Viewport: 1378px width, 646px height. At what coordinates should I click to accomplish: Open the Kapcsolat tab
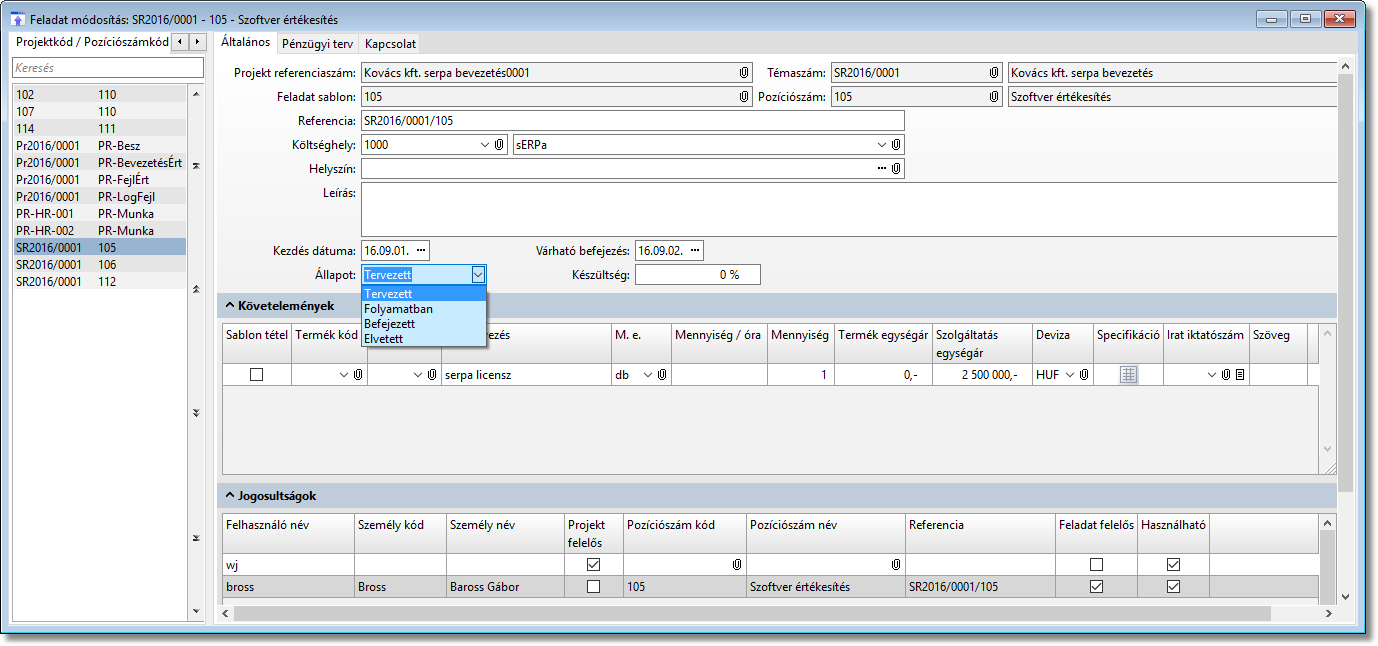390,44
